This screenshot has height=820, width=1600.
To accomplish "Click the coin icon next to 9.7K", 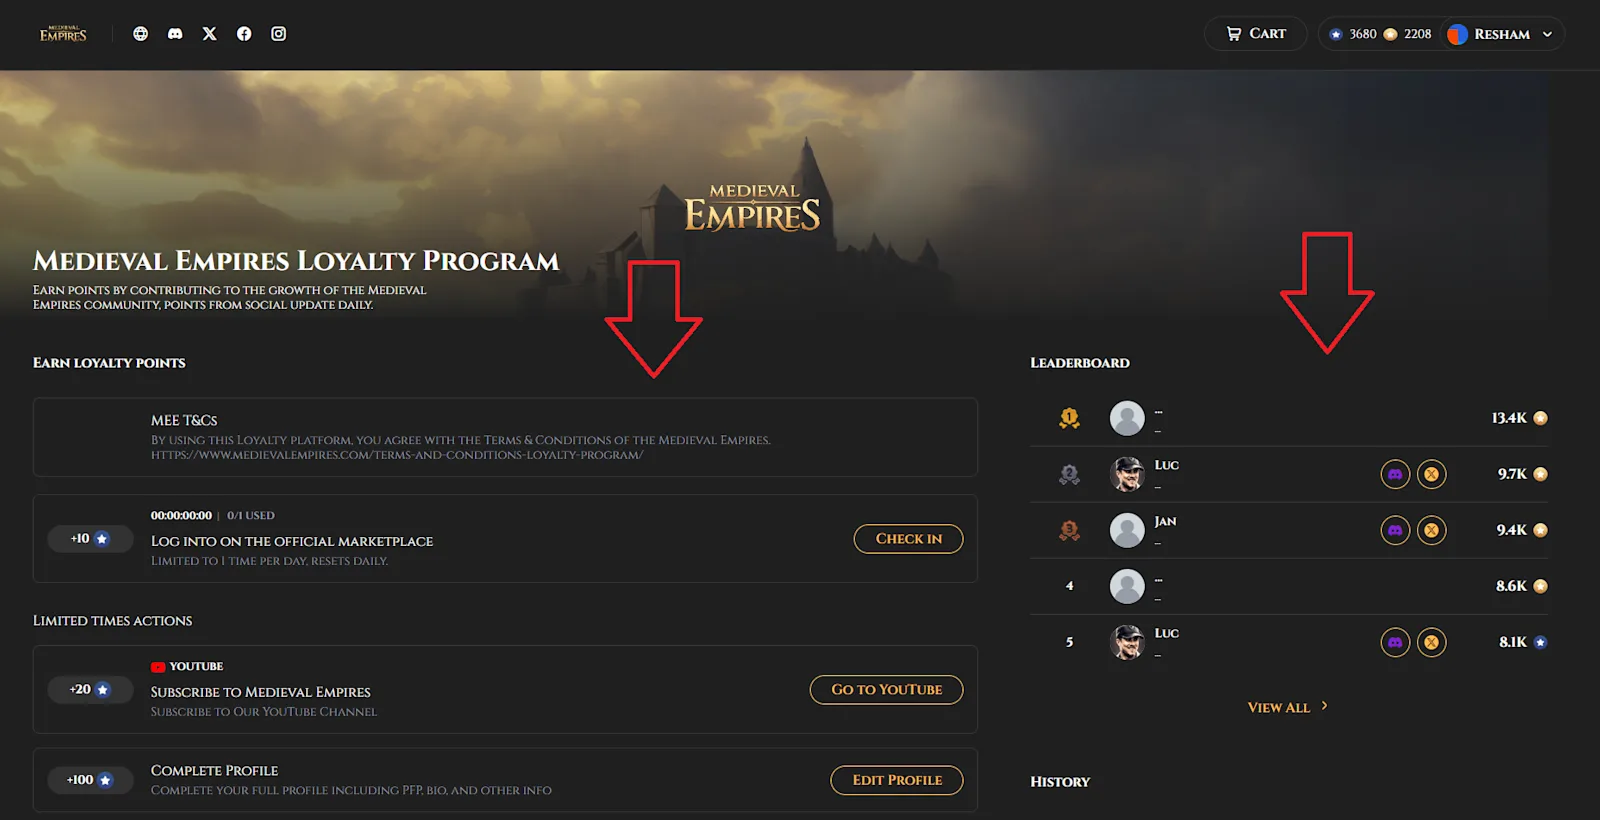I will click(1541, 474).
